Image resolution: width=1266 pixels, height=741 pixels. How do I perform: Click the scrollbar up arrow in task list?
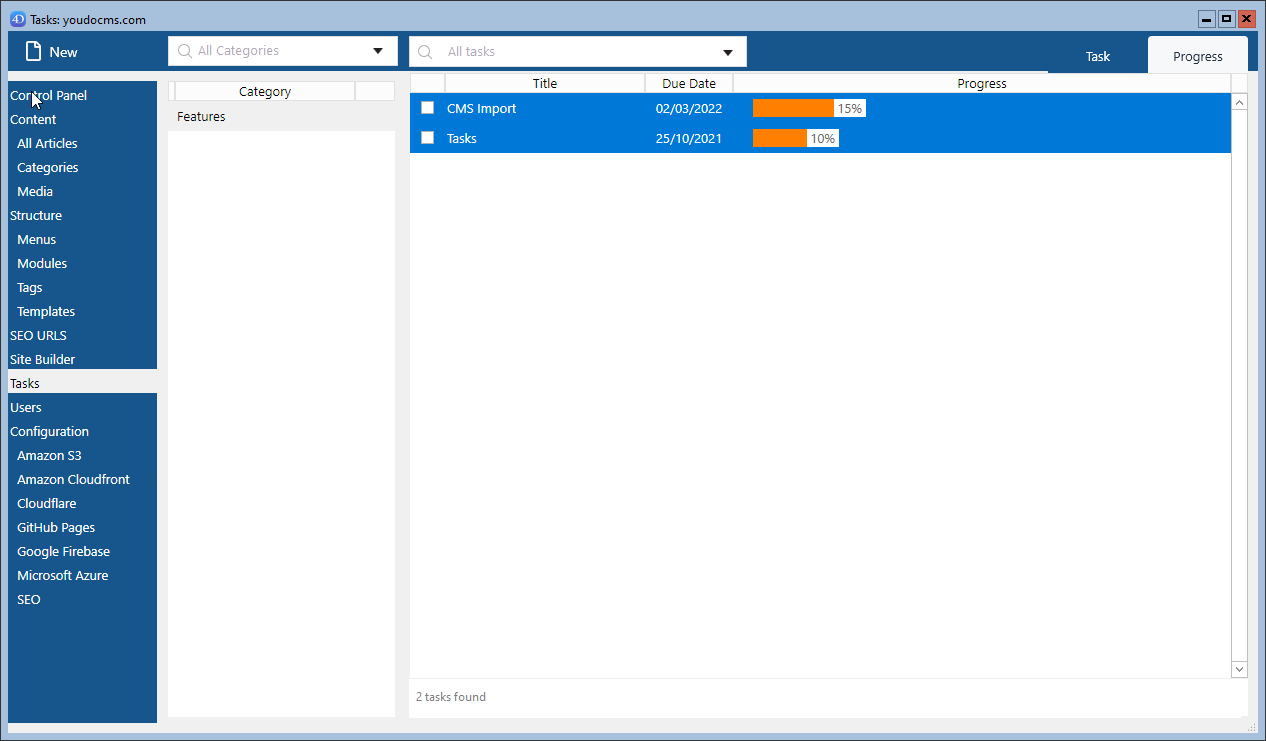click(x=1240, y=102)
